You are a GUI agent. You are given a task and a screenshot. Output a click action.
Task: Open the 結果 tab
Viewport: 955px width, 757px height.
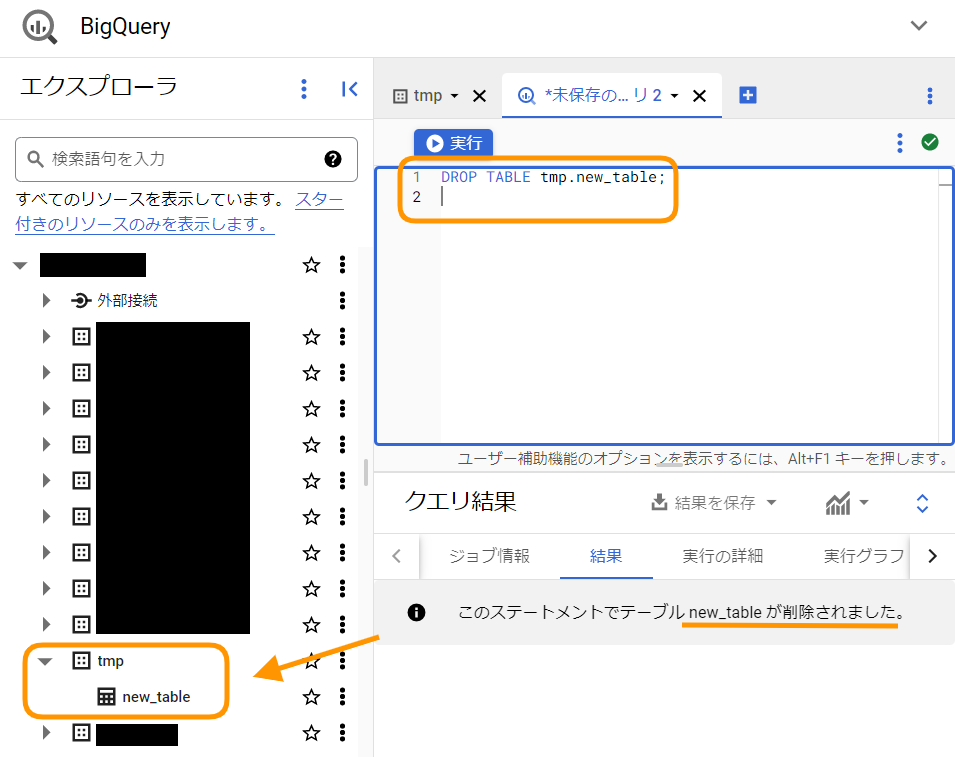point(606,556)
